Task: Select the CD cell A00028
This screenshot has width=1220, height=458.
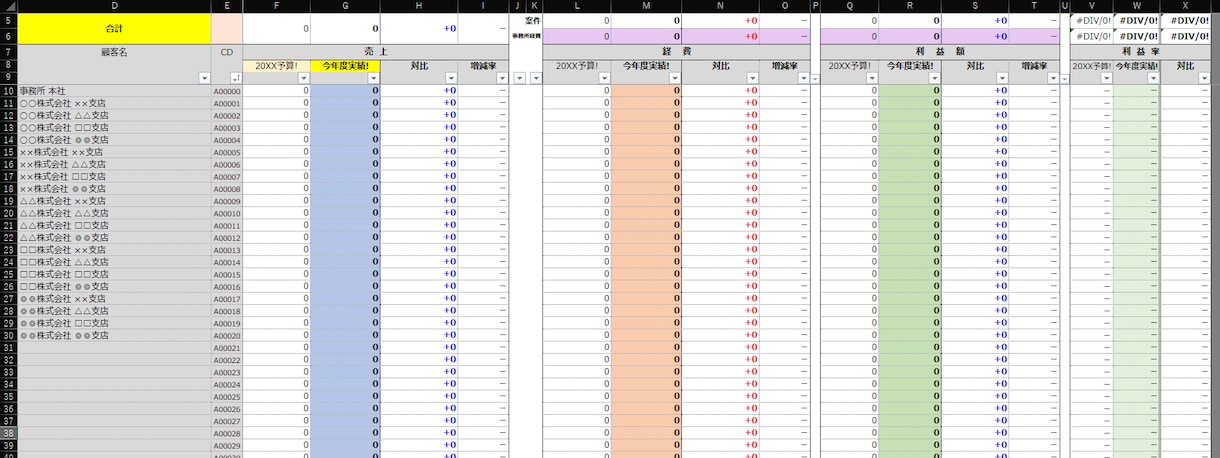Action: click(x=227, y=433)
